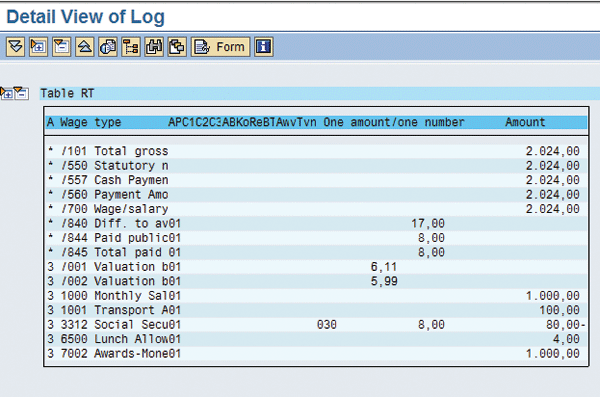
Task: Click the 17,00 value for /840
Action: point(428,224)
